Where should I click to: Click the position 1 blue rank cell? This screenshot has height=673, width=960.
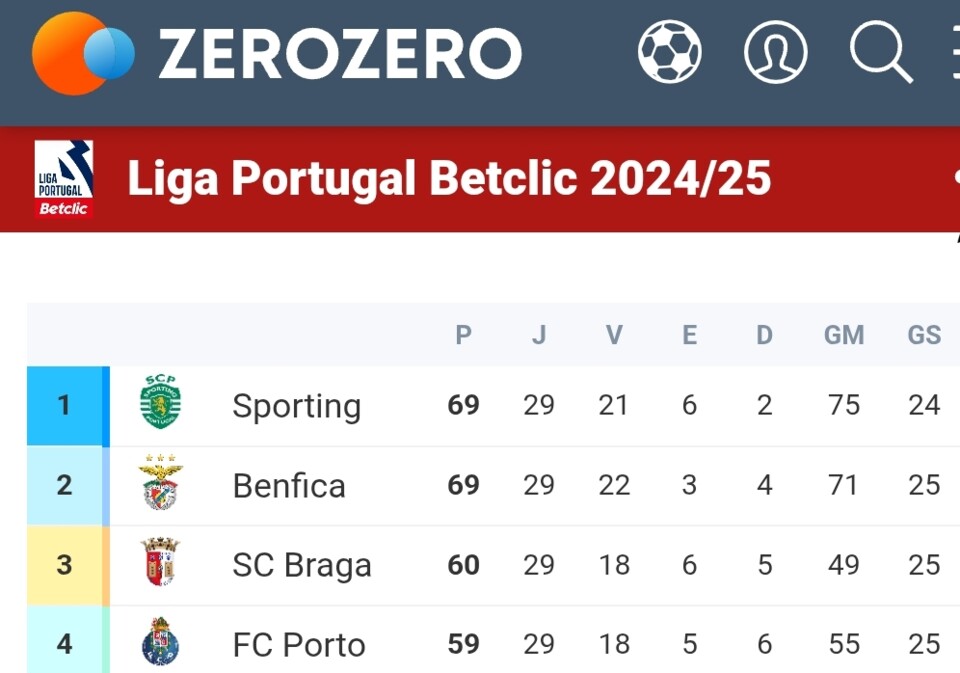click(x=65, y=405)
